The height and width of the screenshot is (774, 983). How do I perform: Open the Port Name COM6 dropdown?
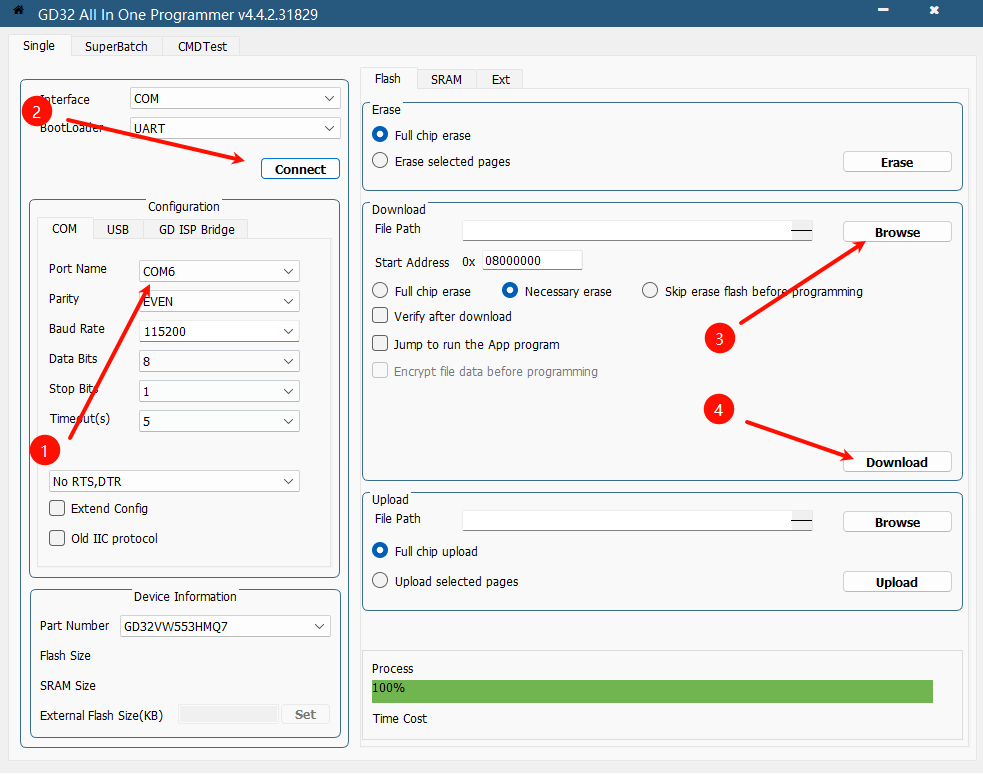click(219, 272)
